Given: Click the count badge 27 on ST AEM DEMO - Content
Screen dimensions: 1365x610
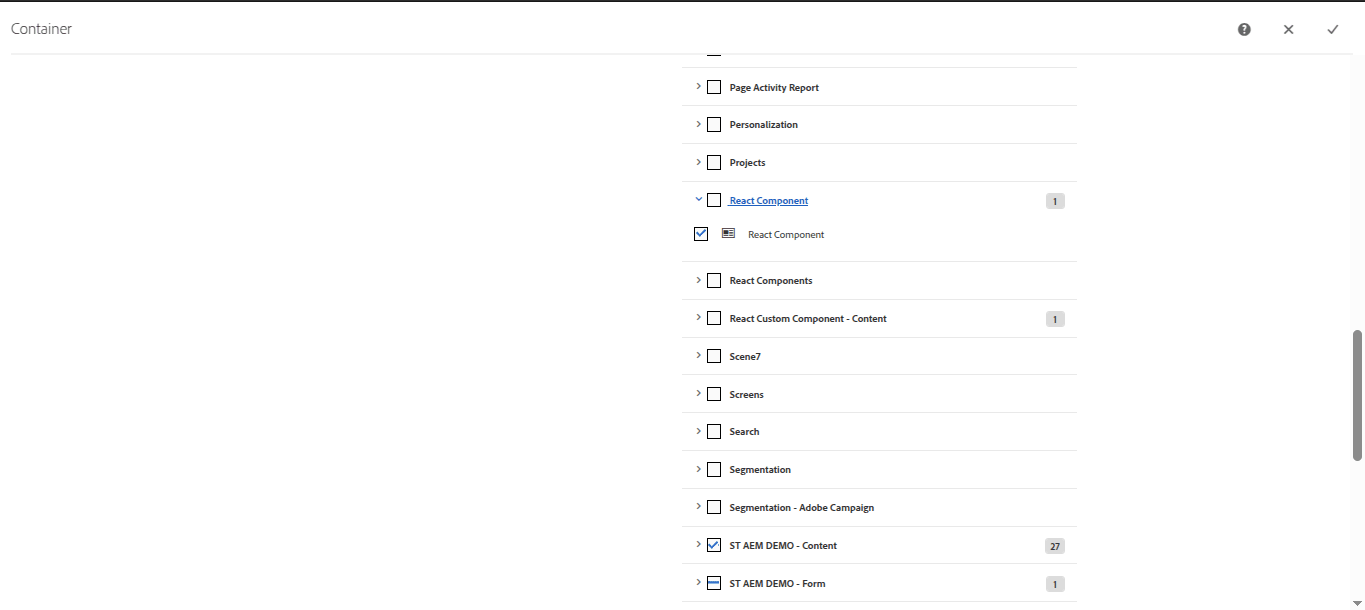Looking at the screenshot, I should click(x=1055, y=546).
